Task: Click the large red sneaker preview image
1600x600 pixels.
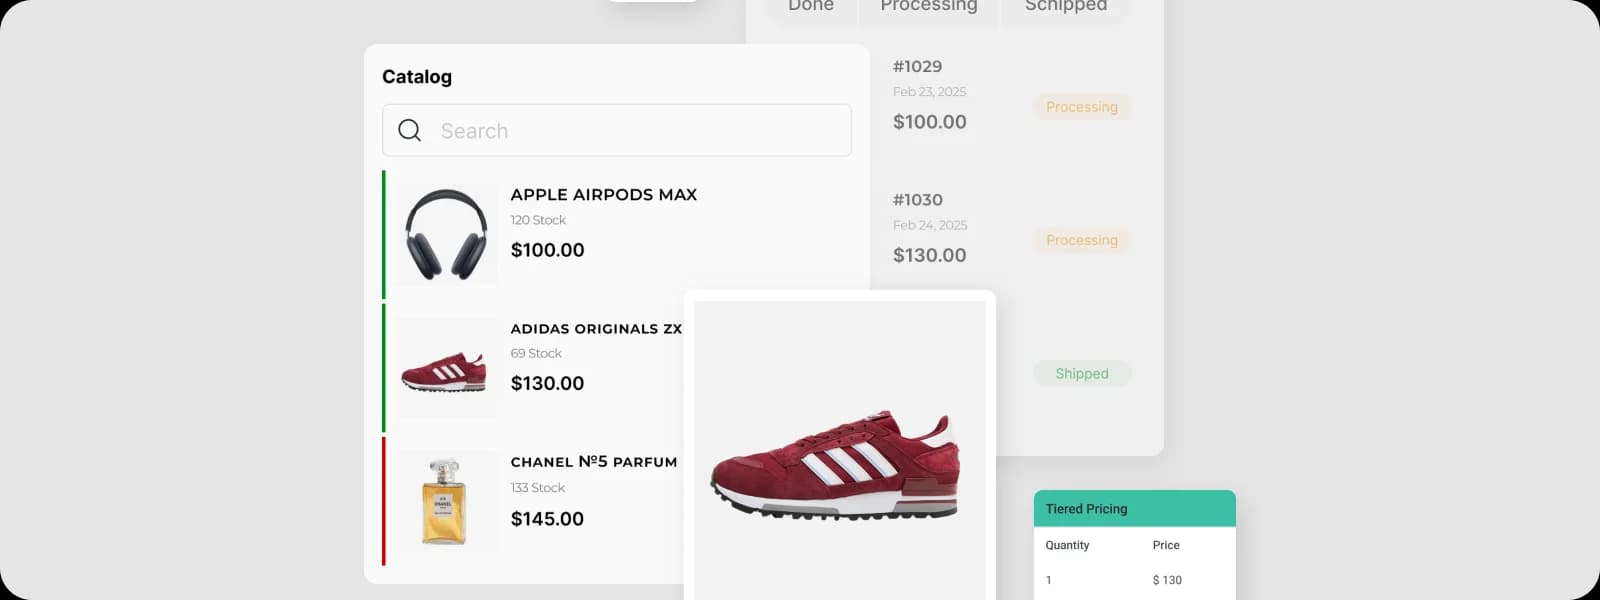Action: point(840,451)
